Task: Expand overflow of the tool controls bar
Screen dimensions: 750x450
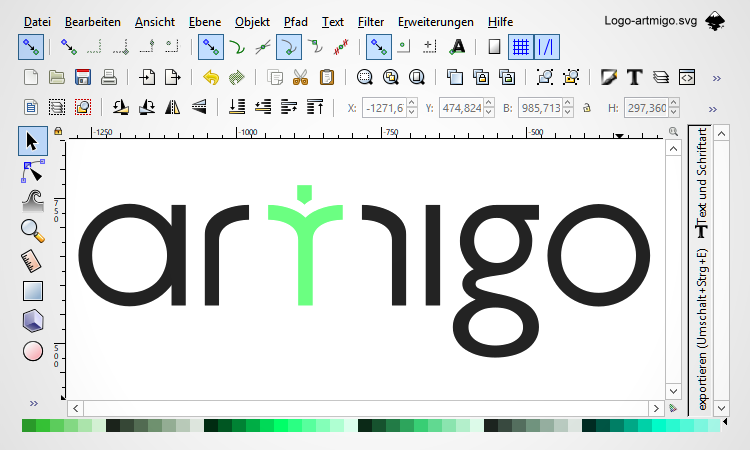Action: tap(713, 109)
